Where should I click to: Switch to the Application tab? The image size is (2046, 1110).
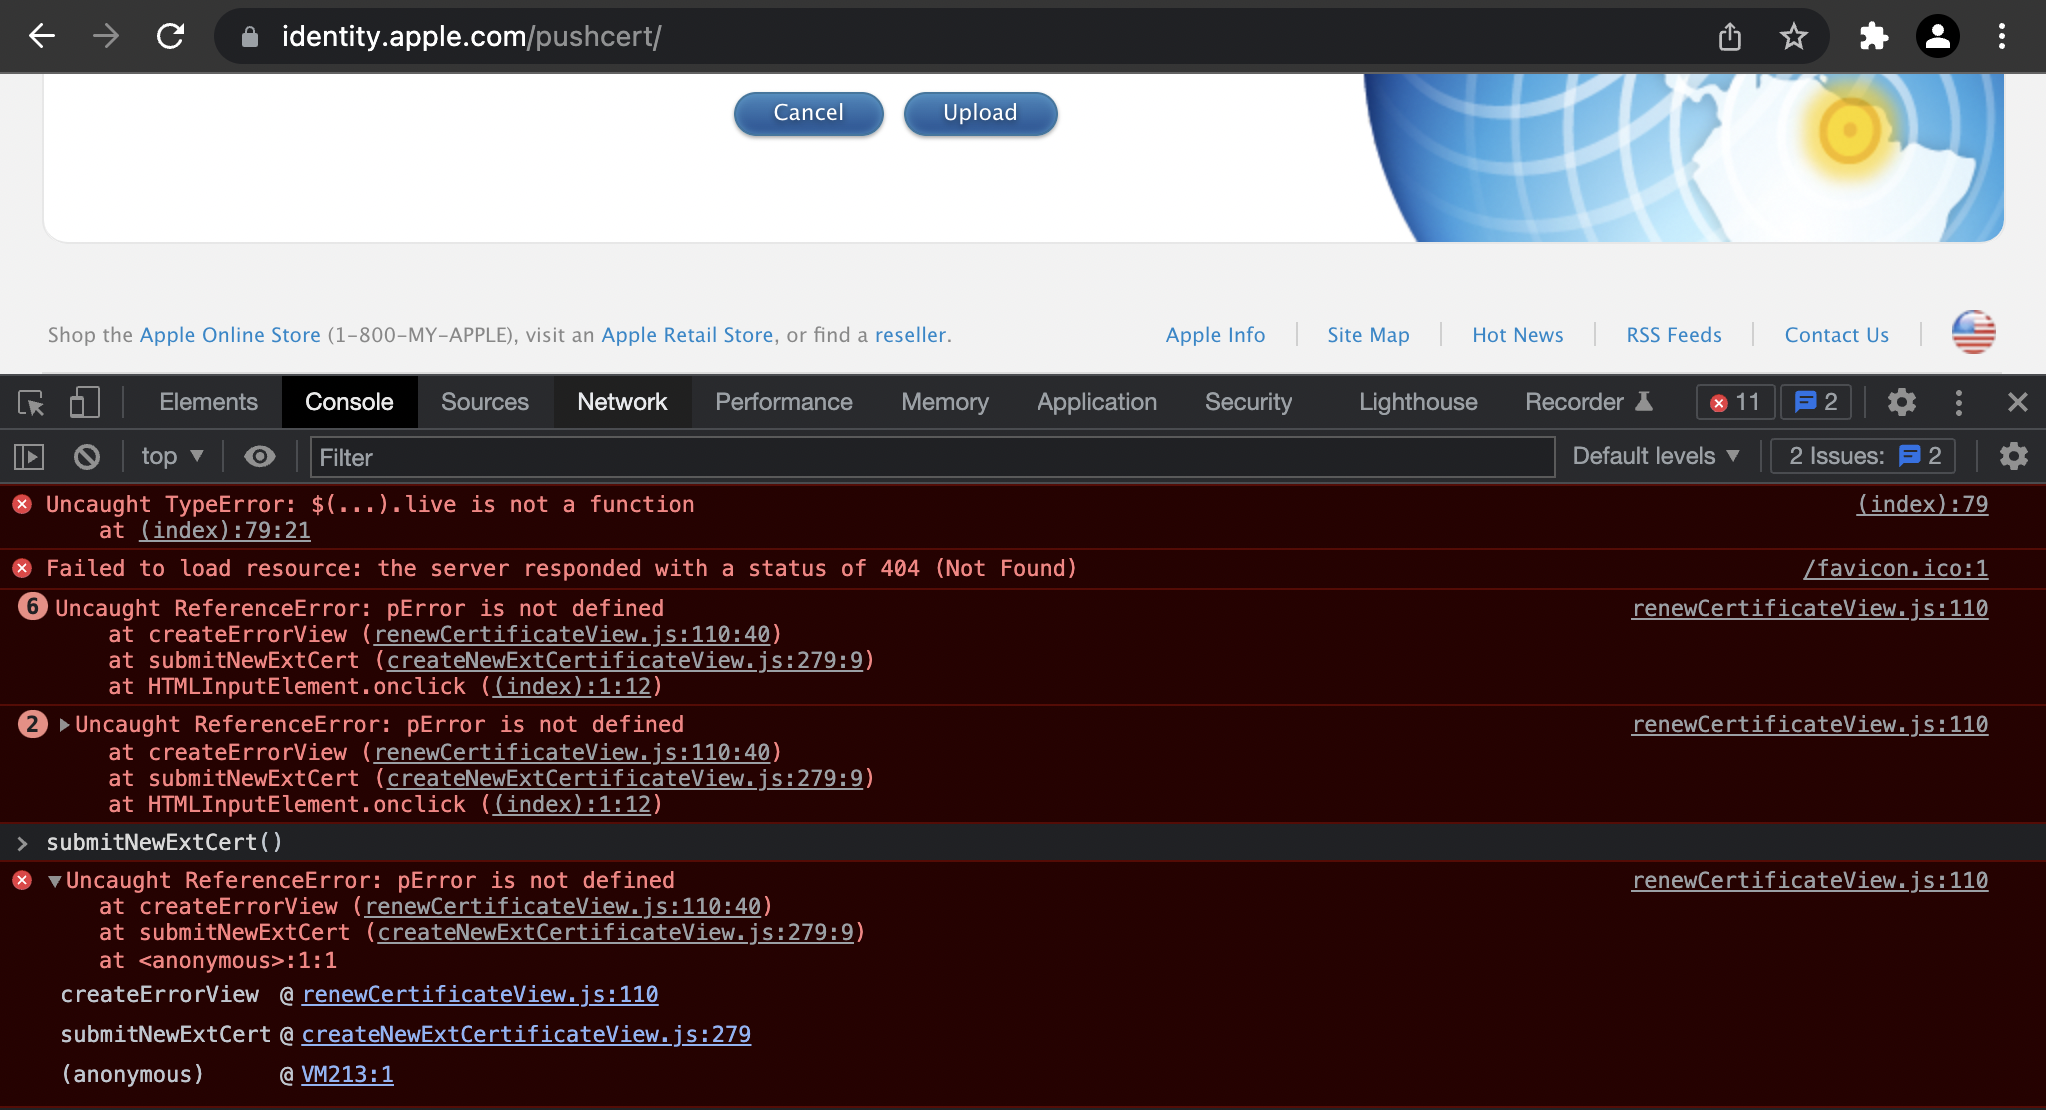[1096, 402]
